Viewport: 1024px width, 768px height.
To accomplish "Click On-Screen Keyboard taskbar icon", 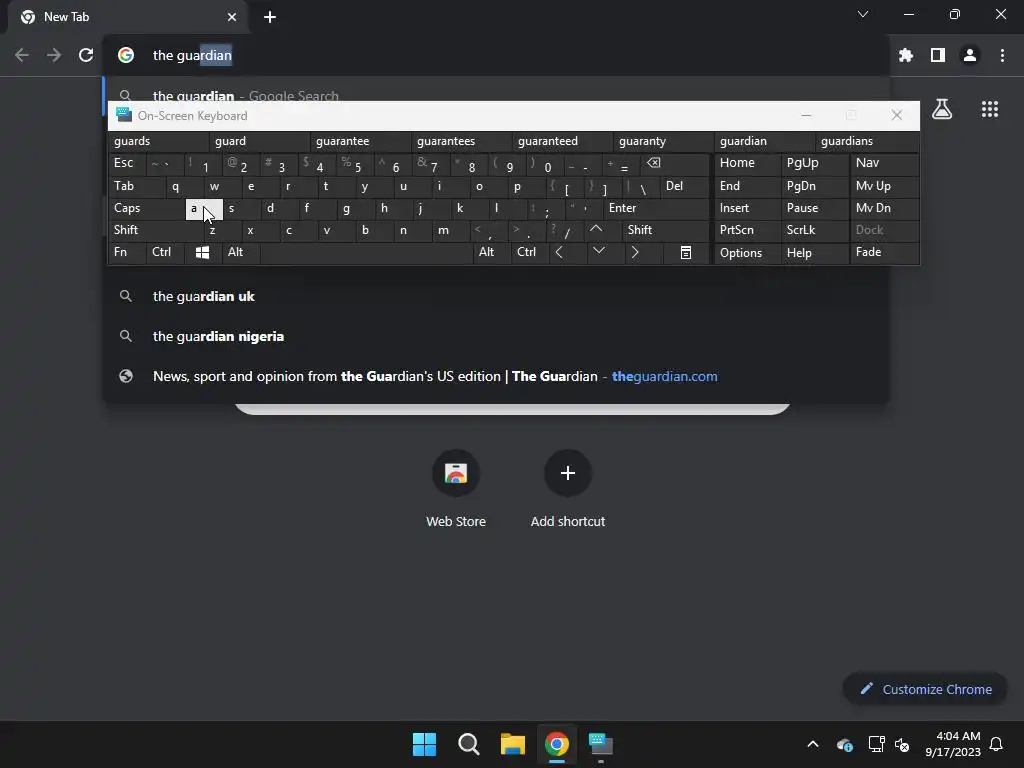I will tap(601, 744).
